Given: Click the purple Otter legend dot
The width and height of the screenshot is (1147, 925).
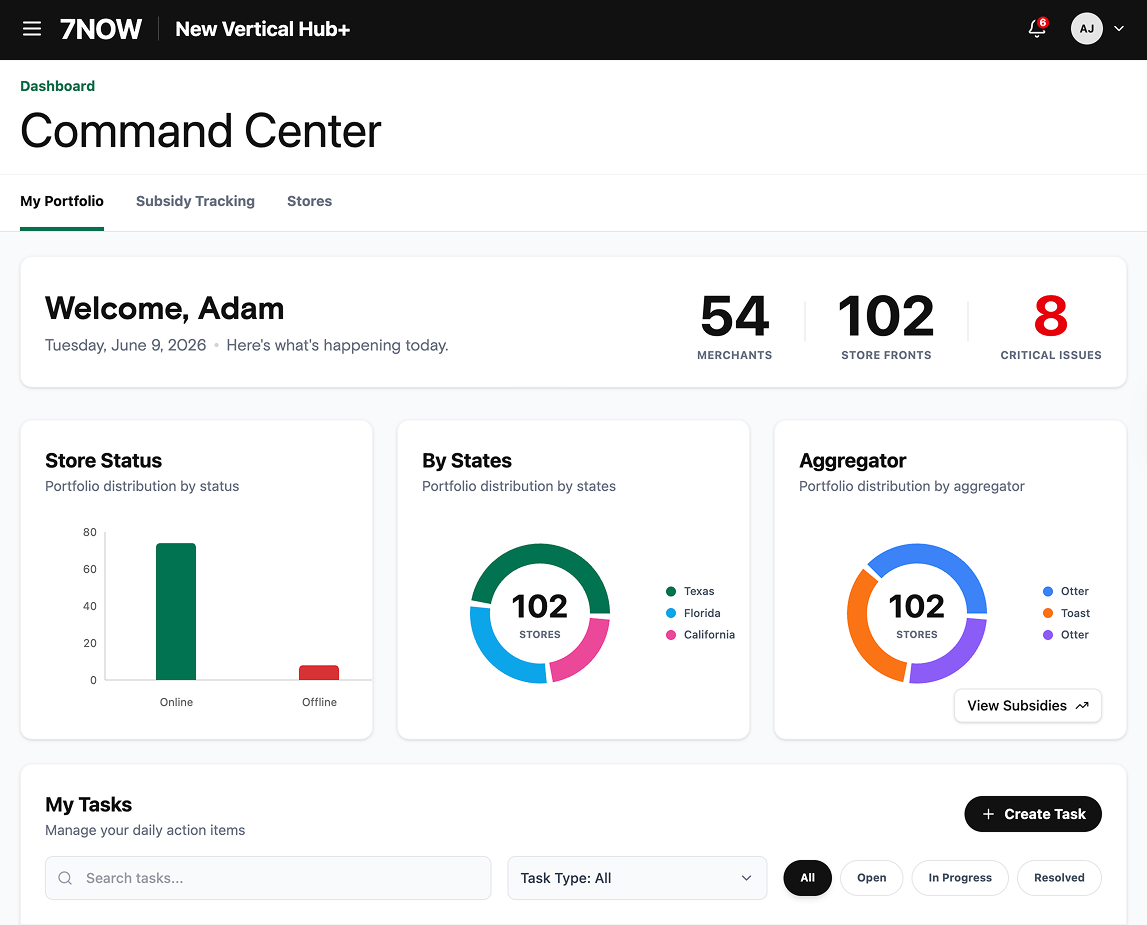Looking at the screenshot, I should click(1048, 635).
